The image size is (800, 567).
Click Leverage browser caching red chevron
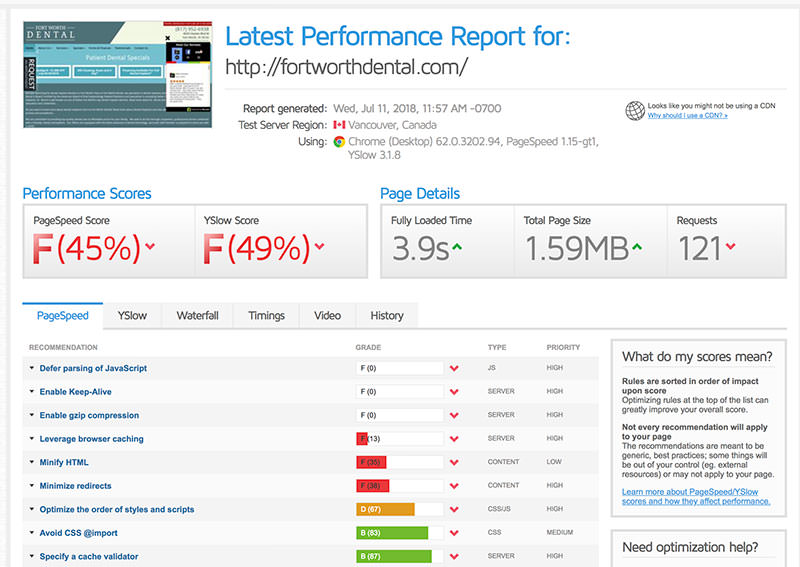[454, 438]
